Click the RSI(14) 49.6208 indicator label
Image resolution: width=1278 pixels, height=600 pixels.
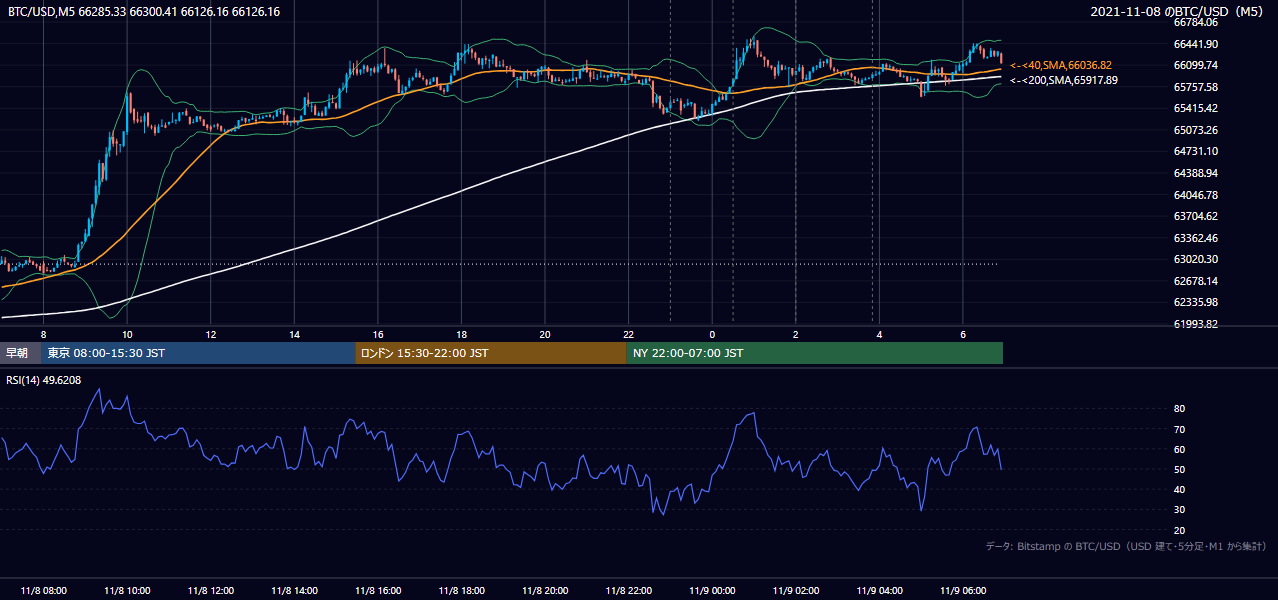45,380
